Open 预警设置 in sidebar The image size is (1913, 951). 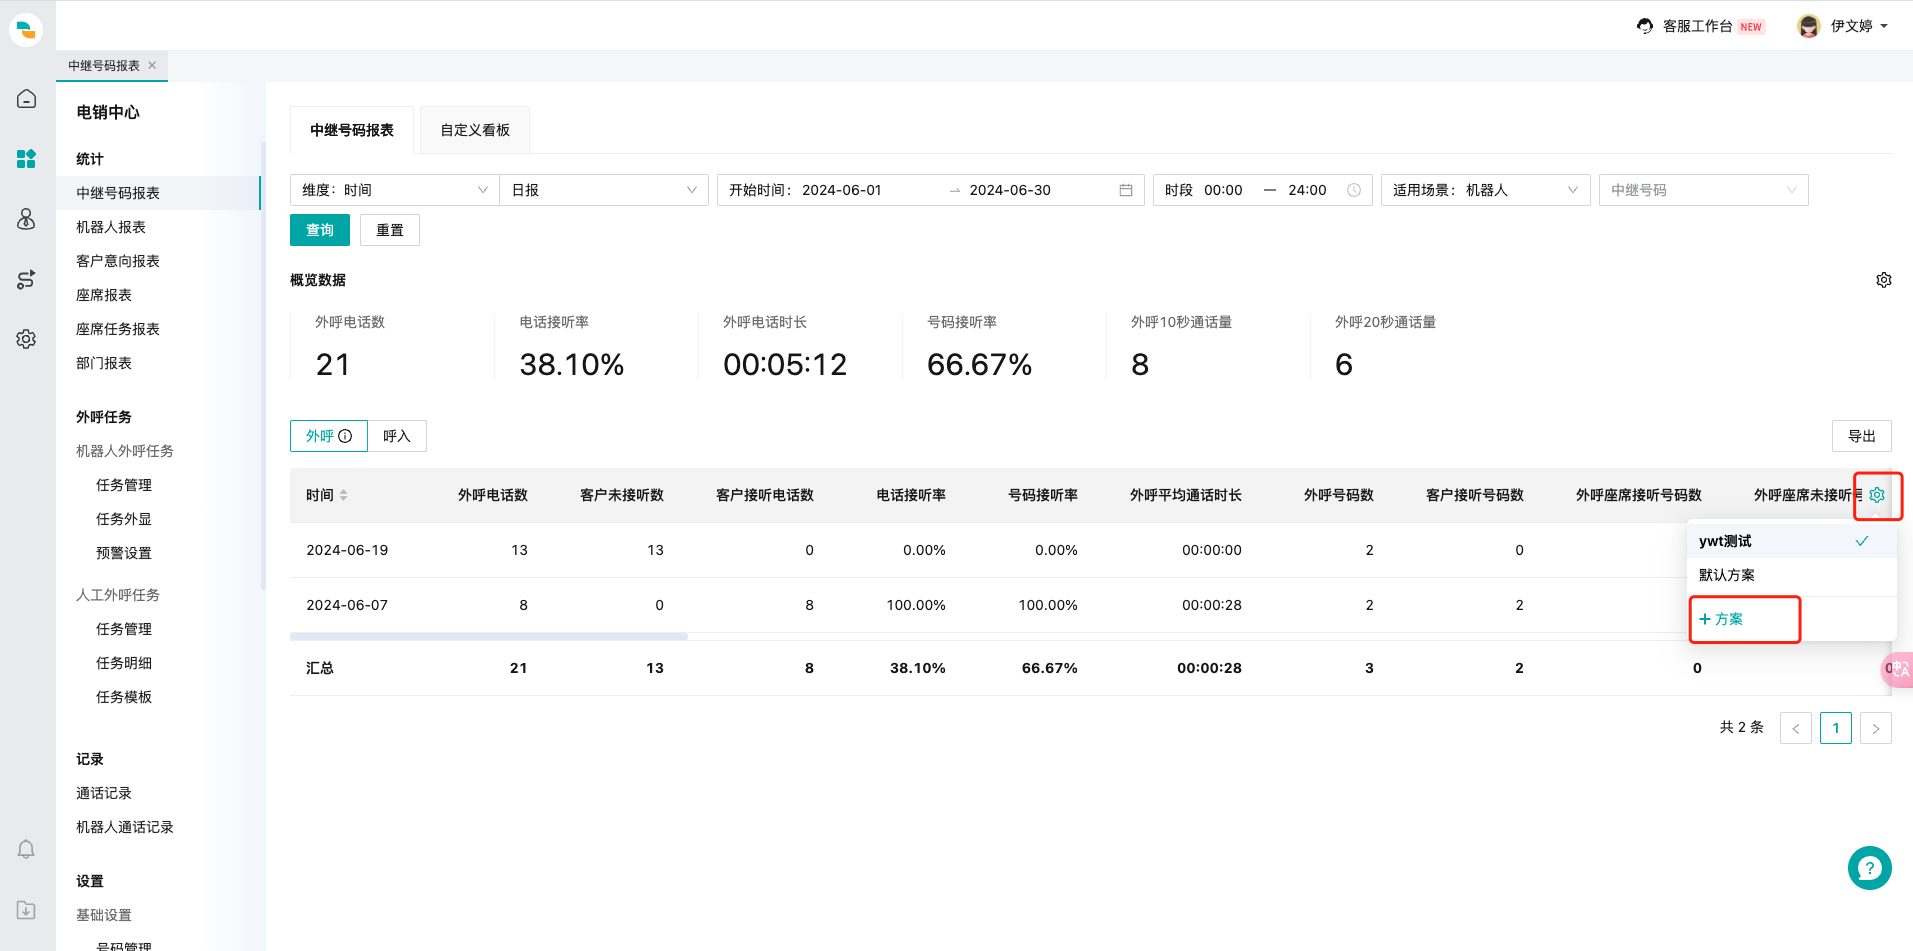(124, 553)
